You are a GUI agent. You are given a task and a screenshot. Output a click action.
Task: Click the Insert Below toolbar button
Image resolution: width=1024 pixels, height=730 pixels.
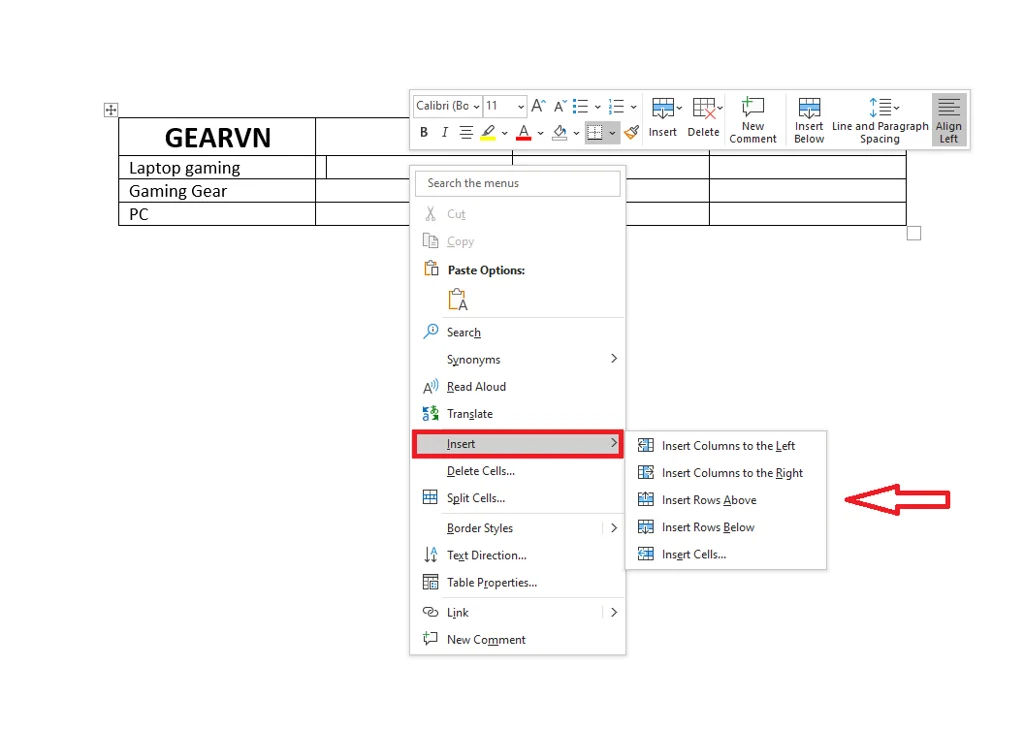pos(809,119)
